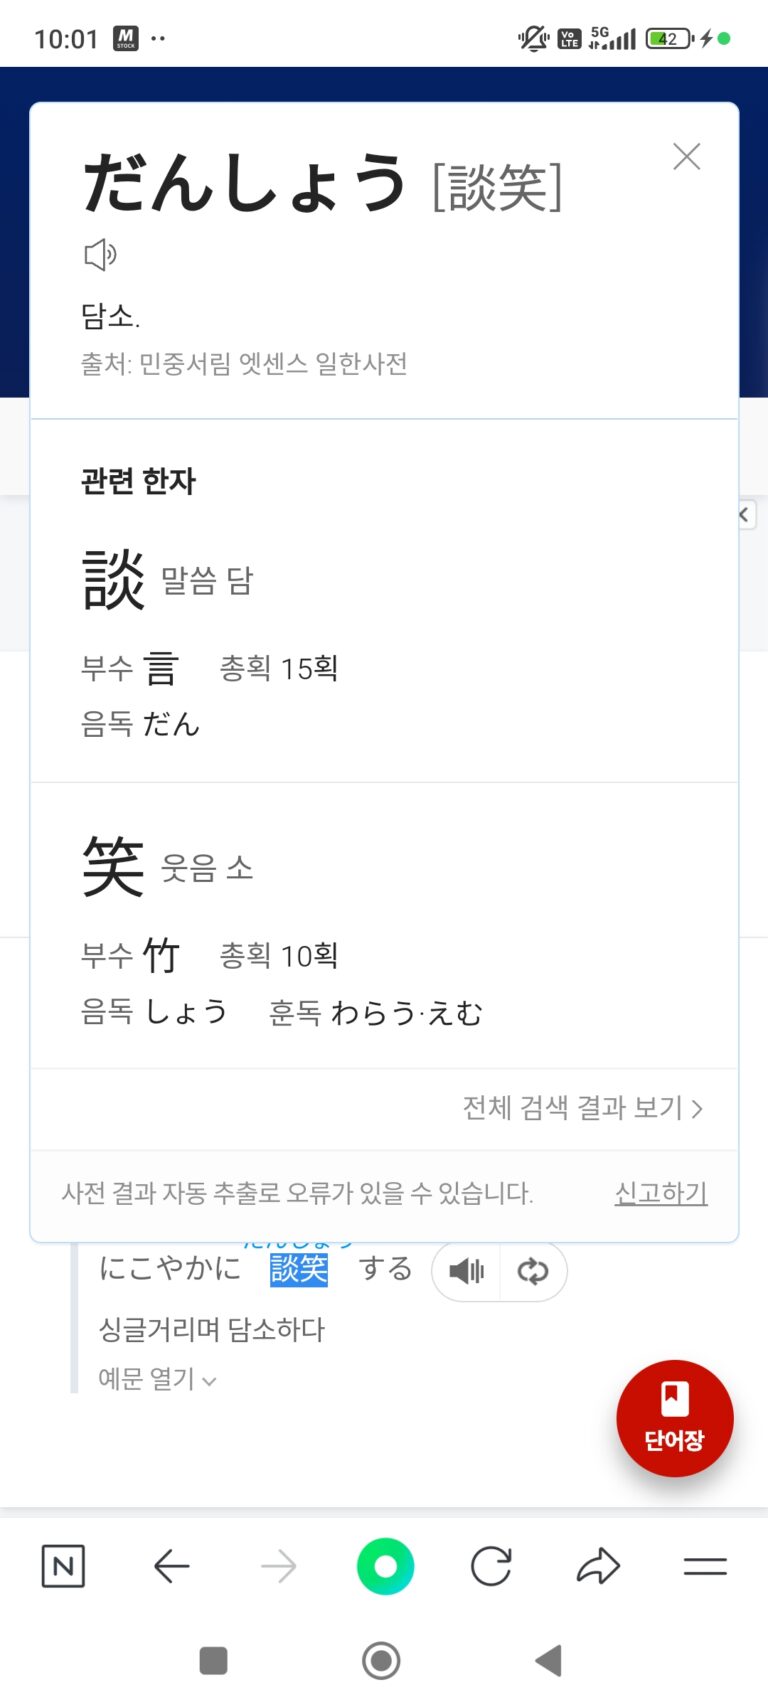Go back to the previous page
Image resolution: width=768 pixels, height=1707 pixels.
[172, 1566]
